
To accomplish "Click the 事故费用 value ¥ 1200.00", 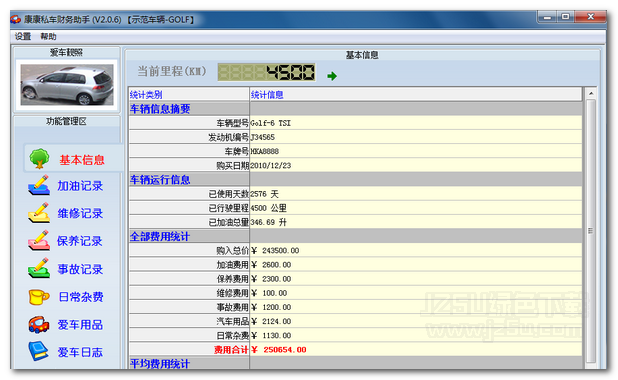I will tap(271, 307).
